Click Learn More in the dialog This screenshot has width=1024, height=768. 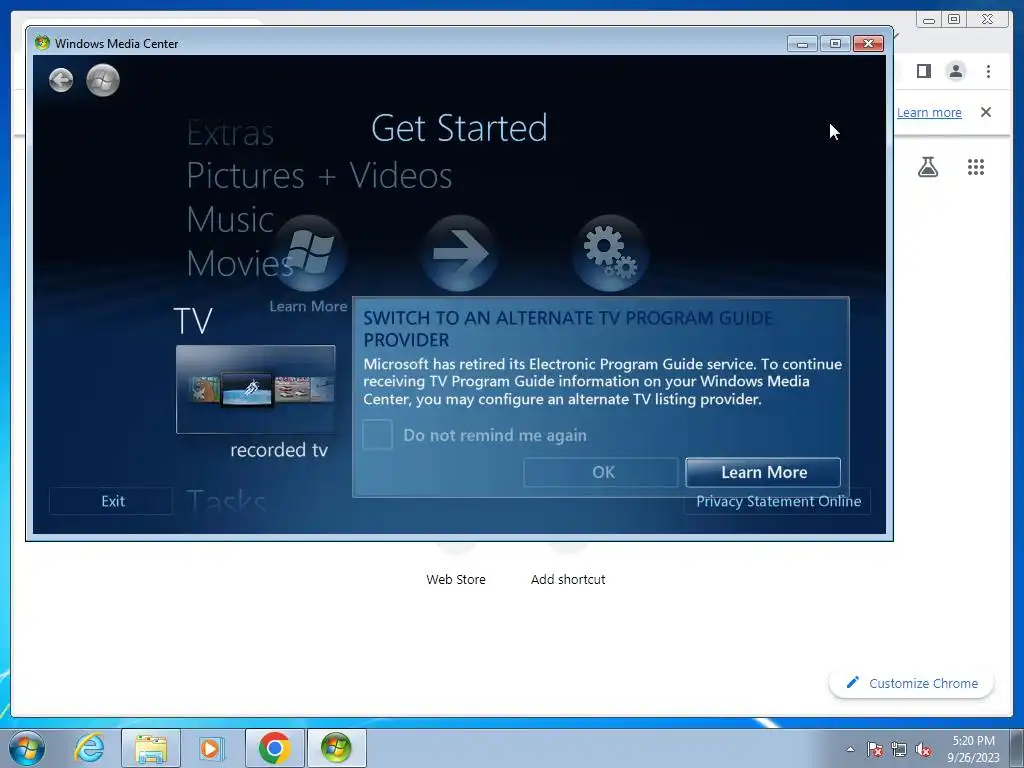tap(763, 472)
